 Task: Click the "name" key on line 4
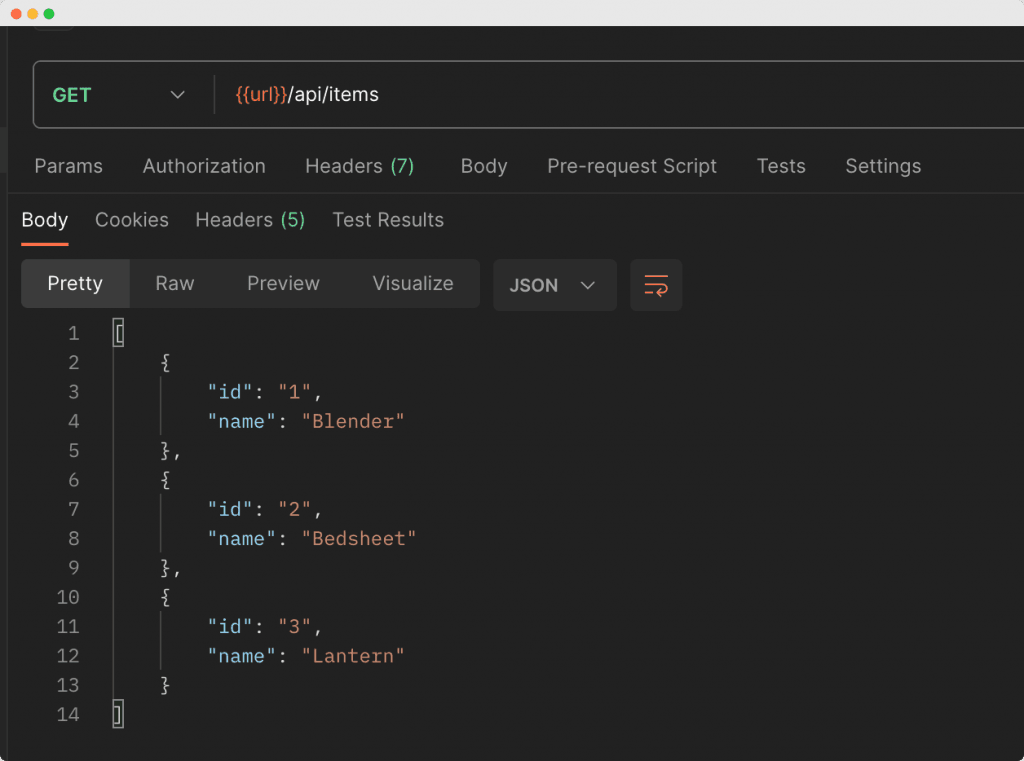[x=241, y=421]
